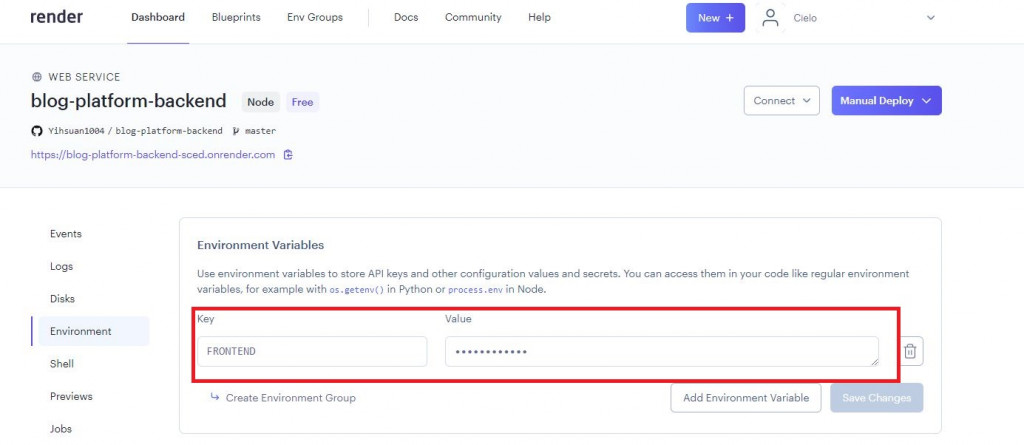Open the Docs link

pyautogui.click(x=406, y=18)
